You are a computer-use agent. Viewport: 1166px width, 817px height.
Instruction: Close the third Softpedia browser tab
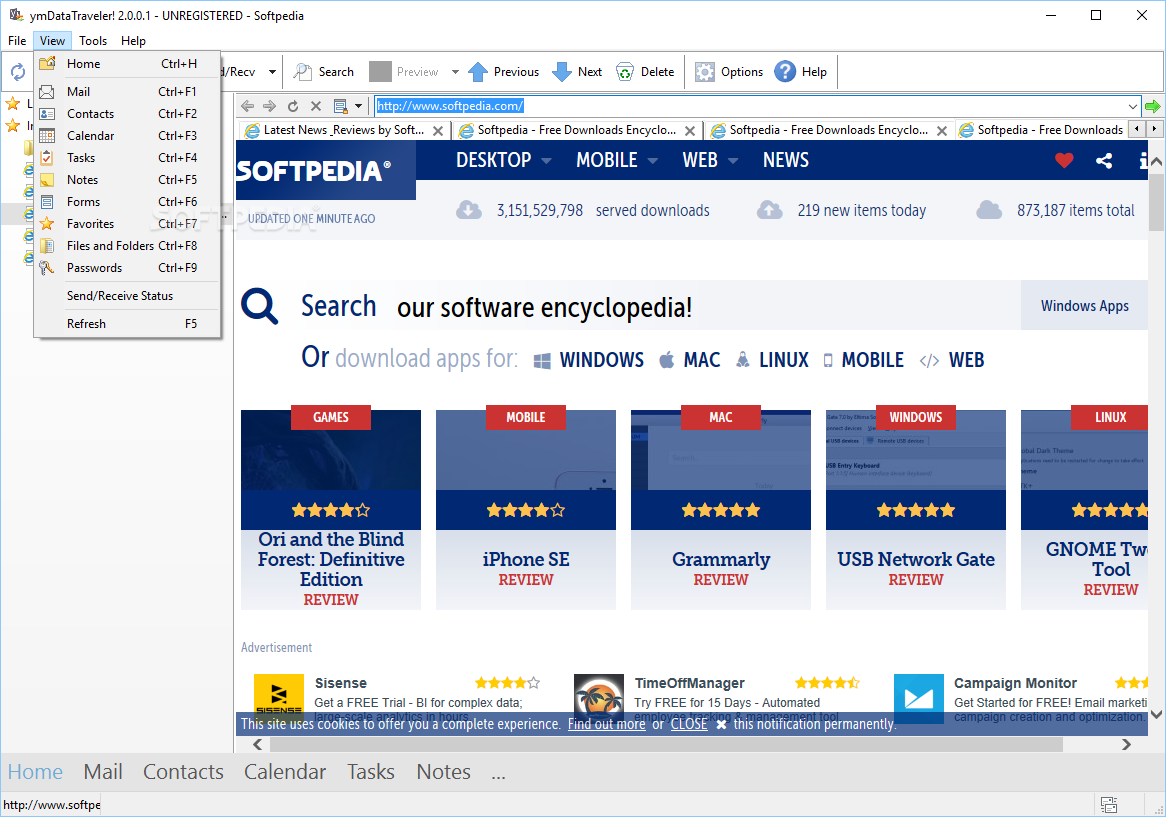pos(942,131)
